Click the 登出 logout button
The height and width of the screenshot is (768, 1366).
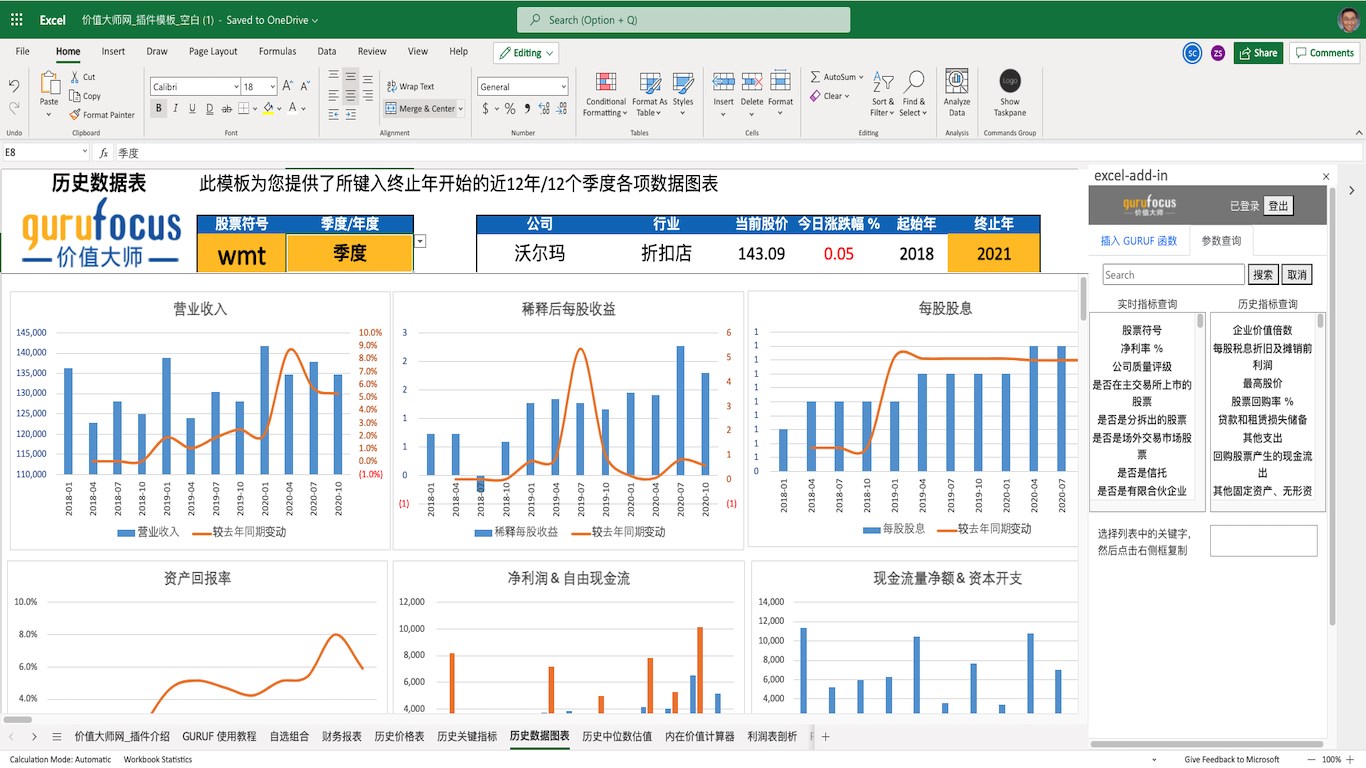click(1278, 206)
